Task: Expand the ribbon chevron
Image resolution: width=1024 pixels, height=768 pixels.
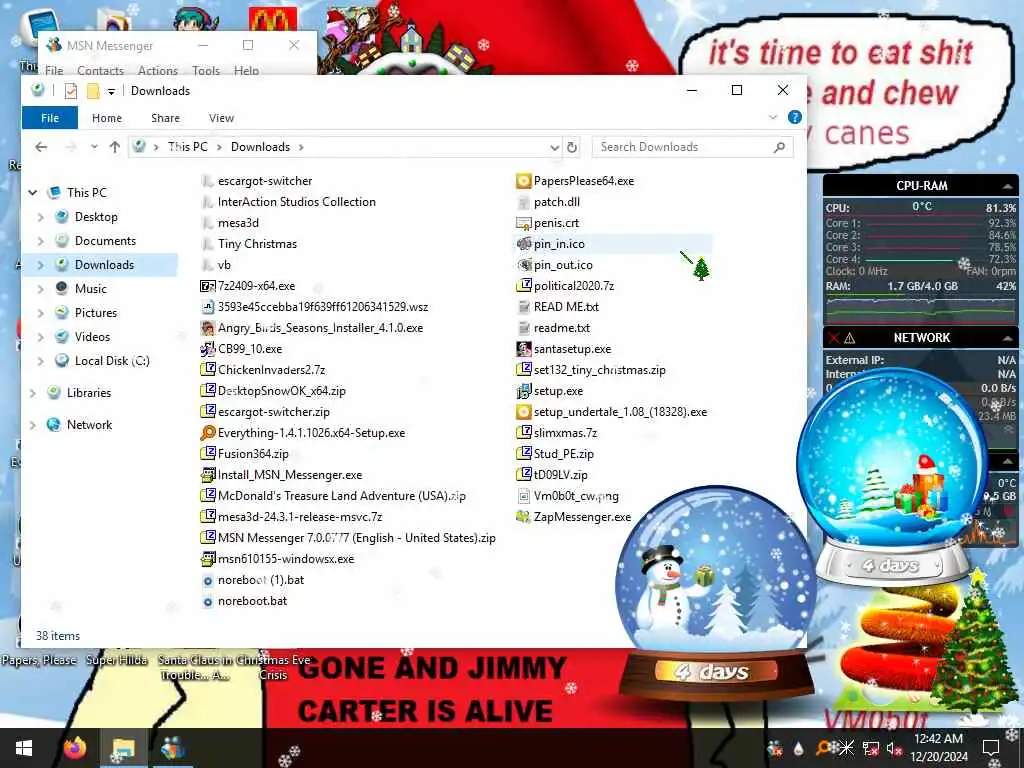Action: click(773, 118)
